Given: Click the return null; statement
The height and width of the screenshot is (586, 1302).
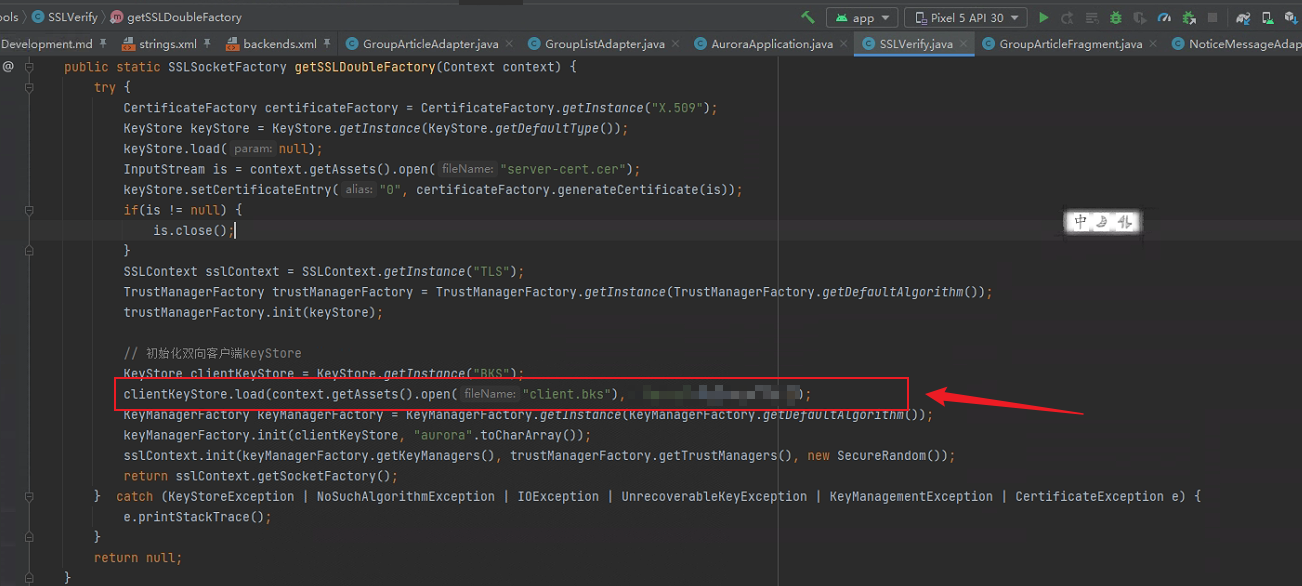Looking at the screenshot, I should (138, 558).
